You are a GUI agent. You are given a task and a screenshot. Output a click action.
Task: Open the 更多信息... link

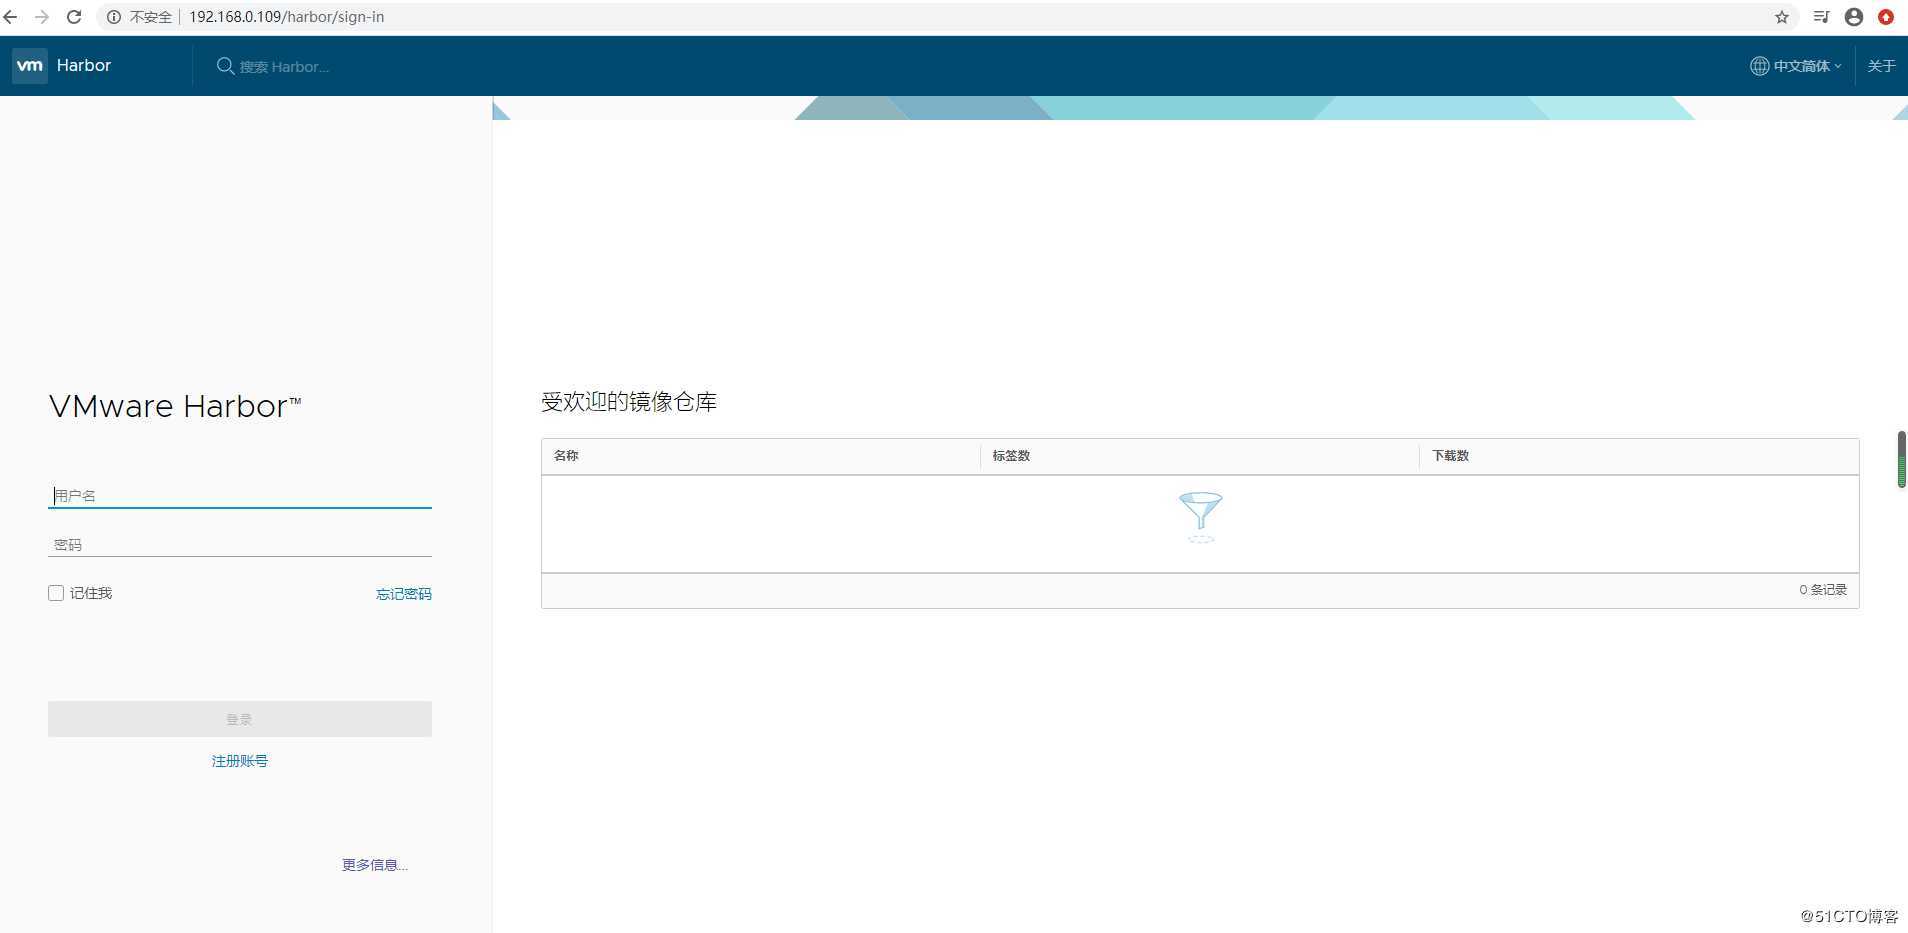click(375, 865)
